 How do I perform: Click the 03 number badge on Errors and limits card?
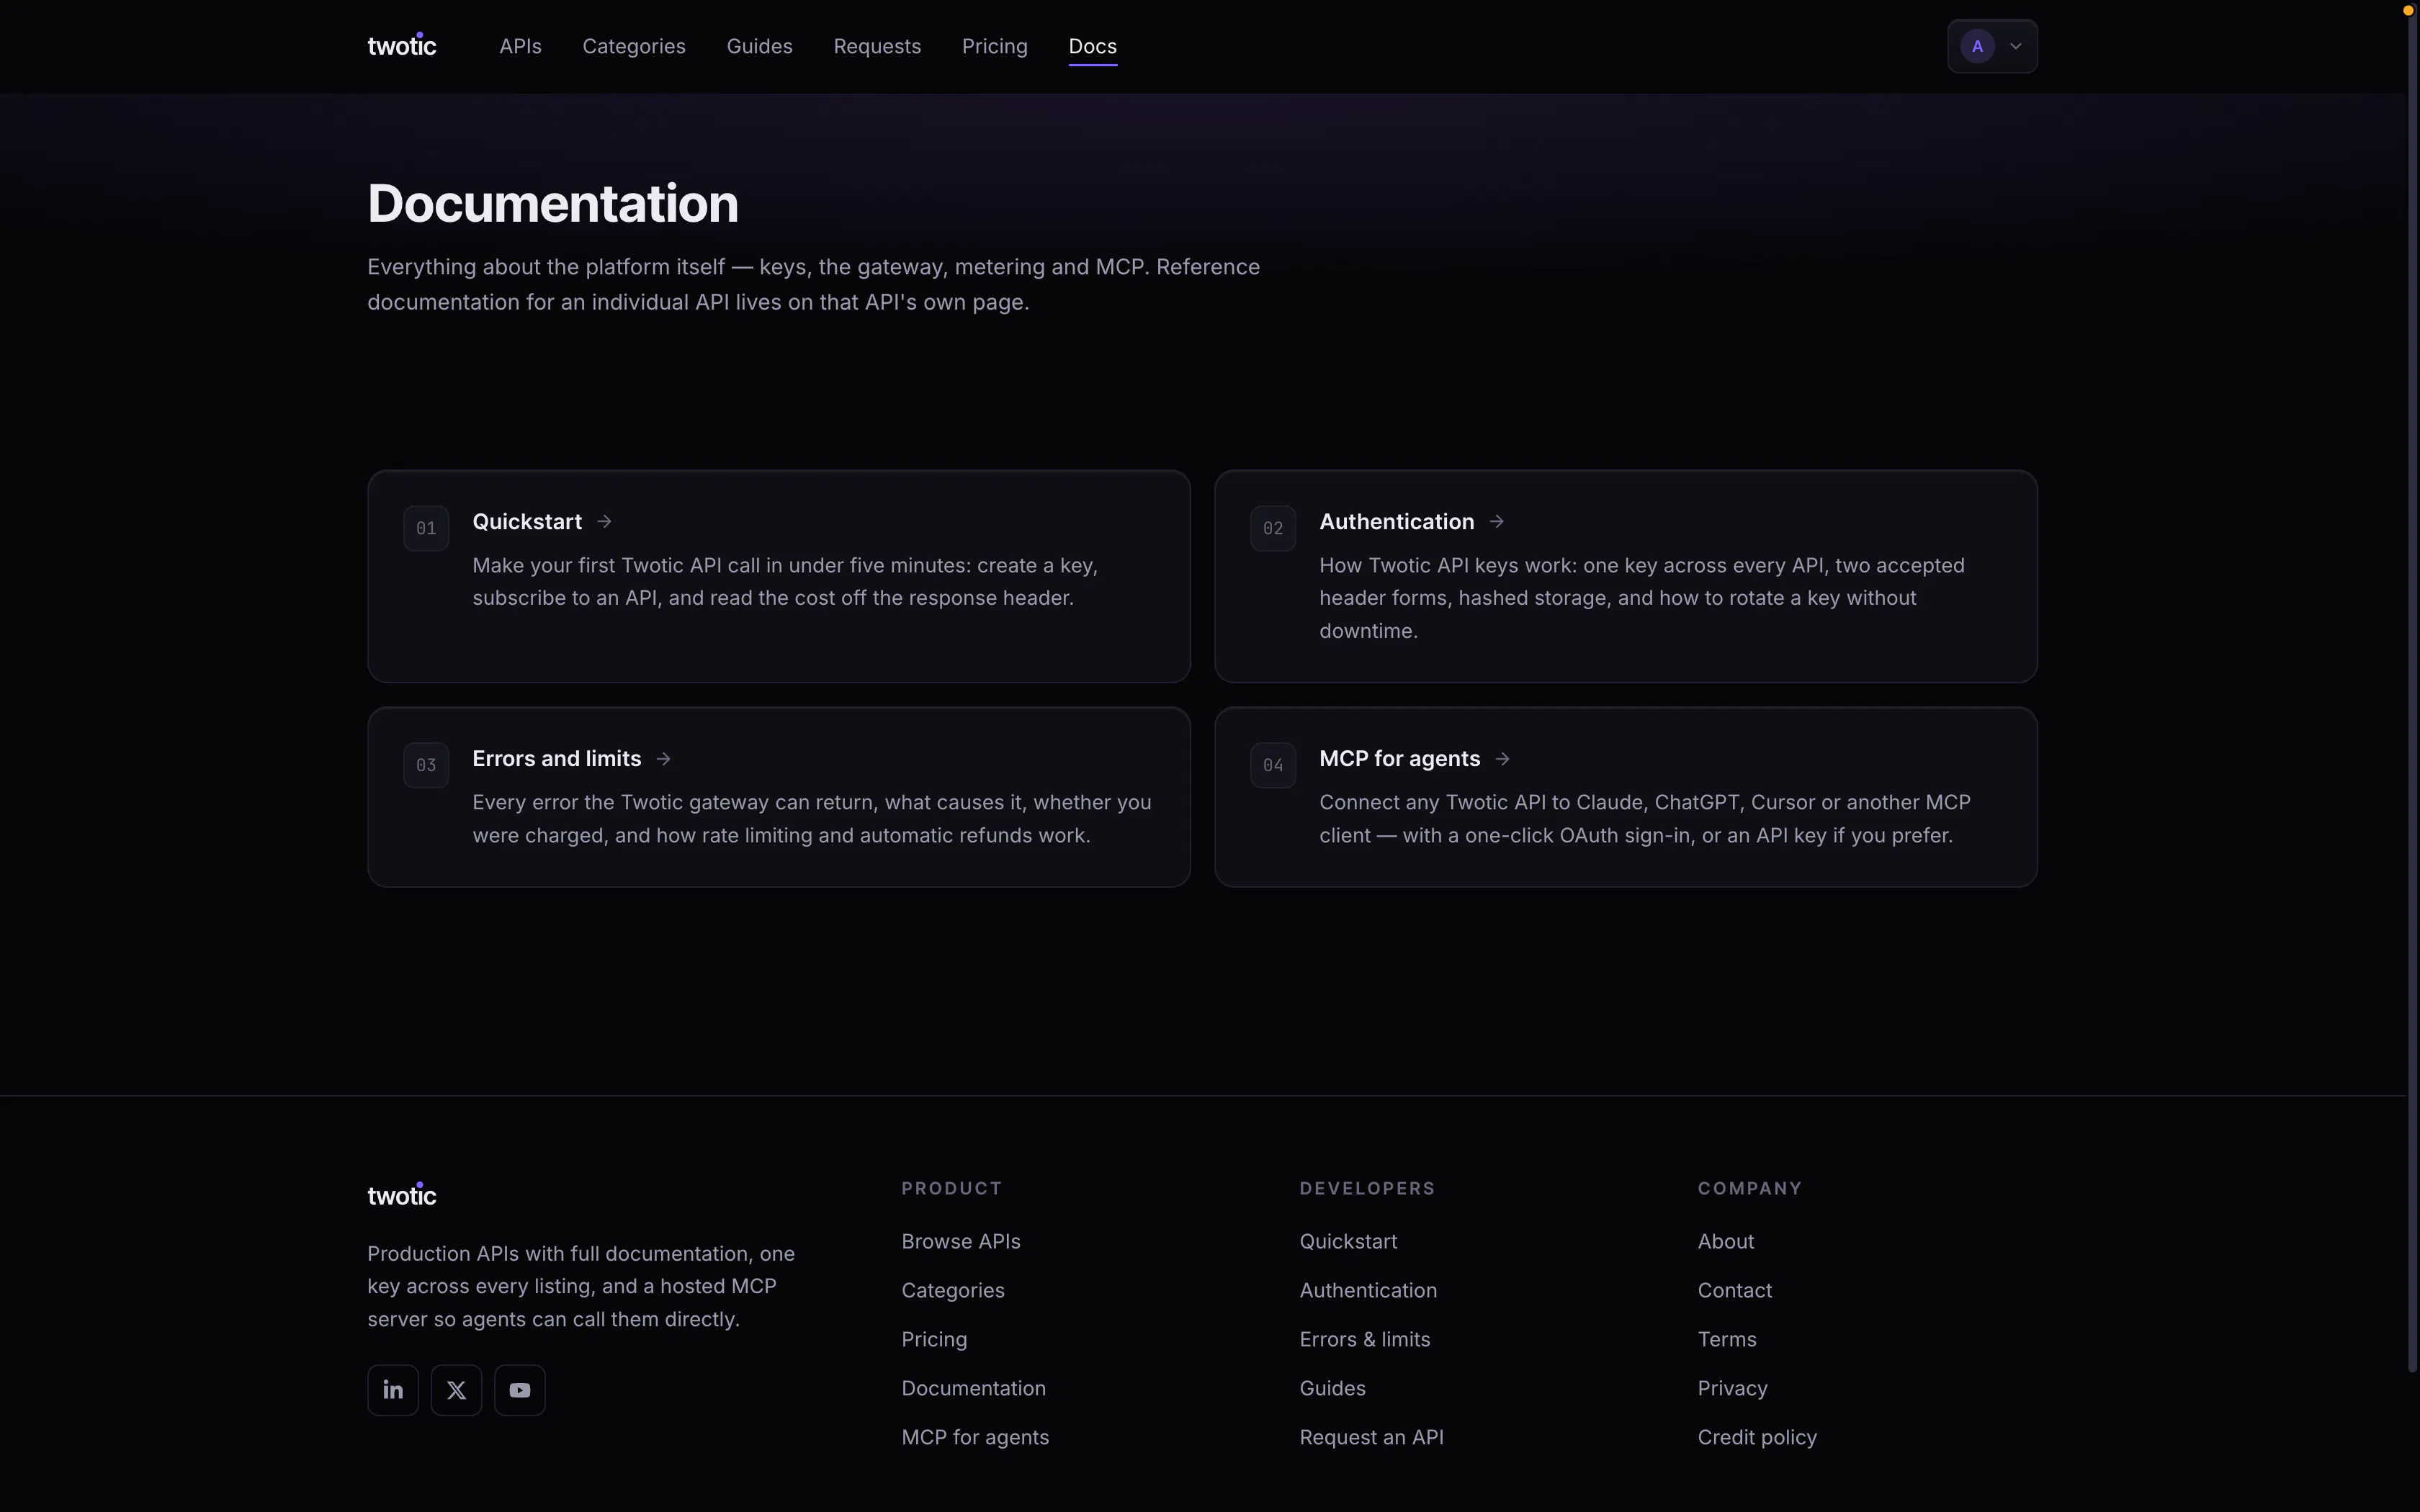[426, 765]
